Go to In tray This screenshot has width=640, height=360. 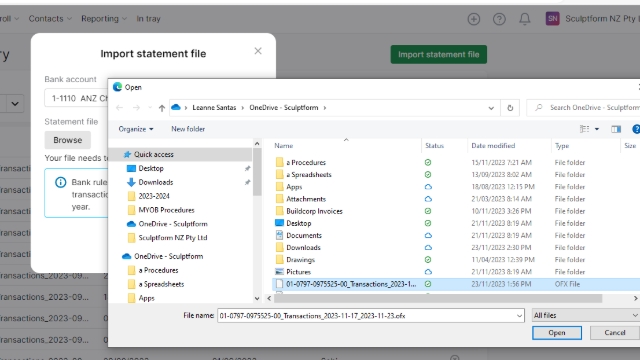148,19
